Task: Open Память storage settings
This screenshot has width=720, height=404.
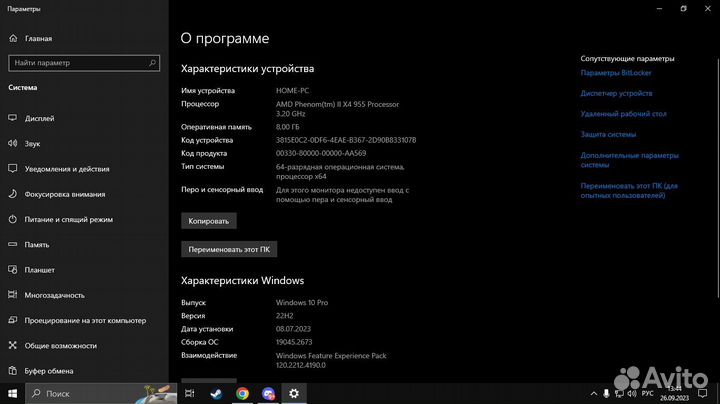Action: (37, 245)
